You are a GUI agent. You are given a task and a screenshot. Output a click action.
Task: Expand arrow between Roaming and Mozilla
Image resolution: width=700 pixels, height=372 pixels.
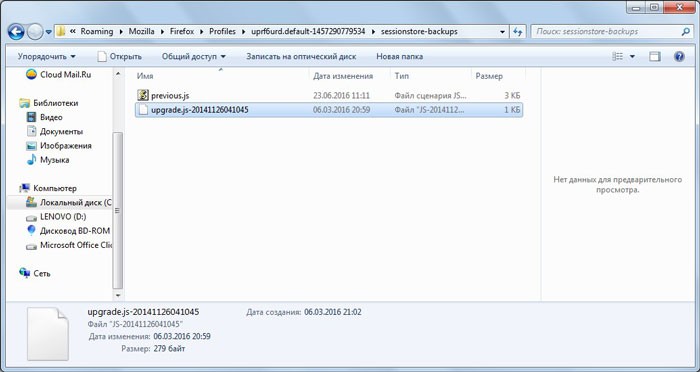coord(121,32)
